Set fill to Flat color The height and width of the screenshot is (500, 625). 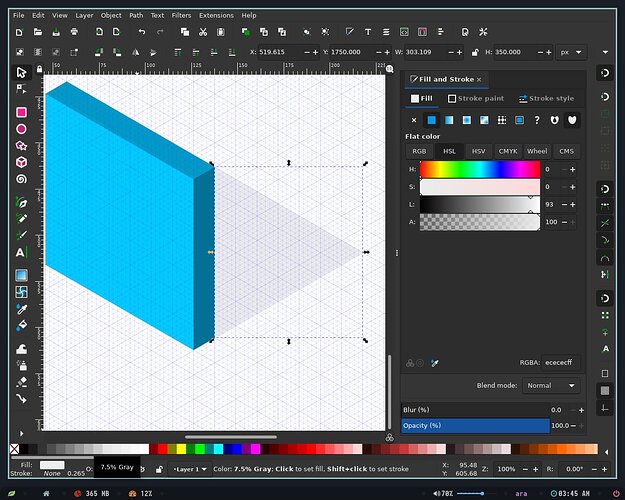click(x=431, y=120)
